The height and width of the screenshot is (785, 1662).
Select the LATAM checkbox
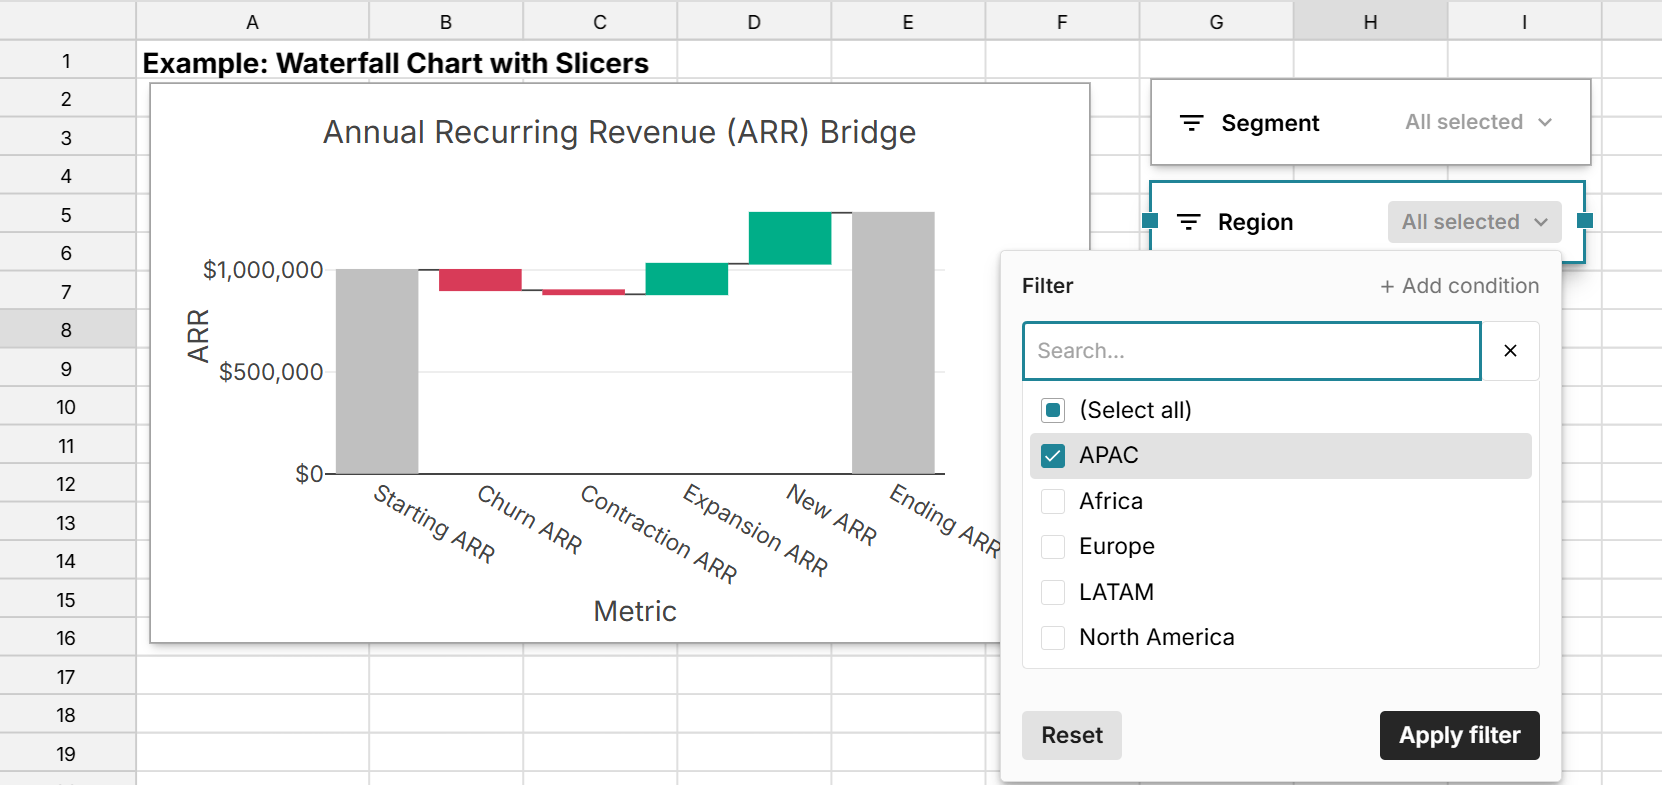pyautogui.click(x=1053, y=592)
